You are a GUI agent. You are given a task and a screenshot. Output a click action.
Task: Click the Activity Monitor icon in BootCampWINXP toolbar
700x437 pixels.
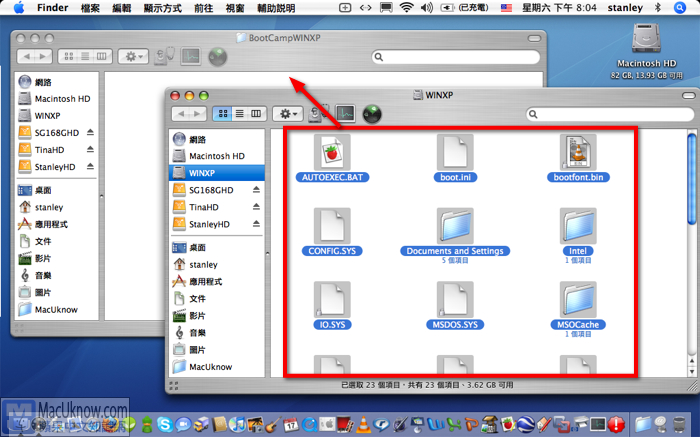pos(191,56)
